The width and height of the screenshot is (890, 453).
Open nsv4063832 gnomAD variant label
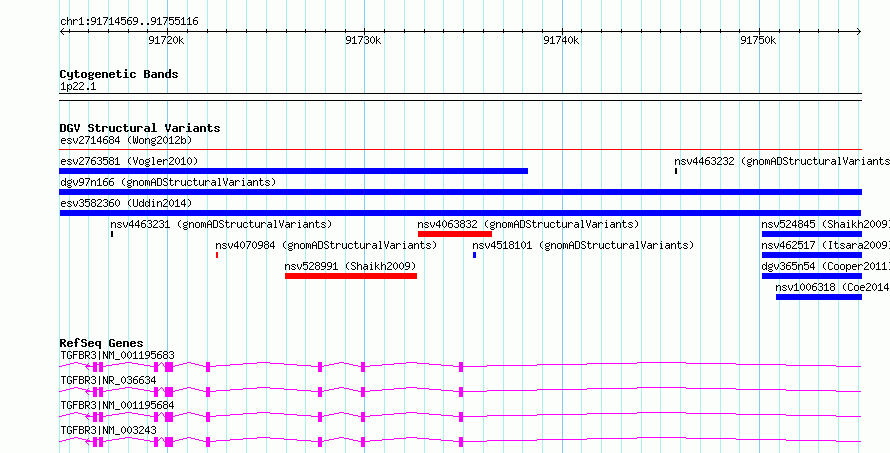tap(528, 224)
